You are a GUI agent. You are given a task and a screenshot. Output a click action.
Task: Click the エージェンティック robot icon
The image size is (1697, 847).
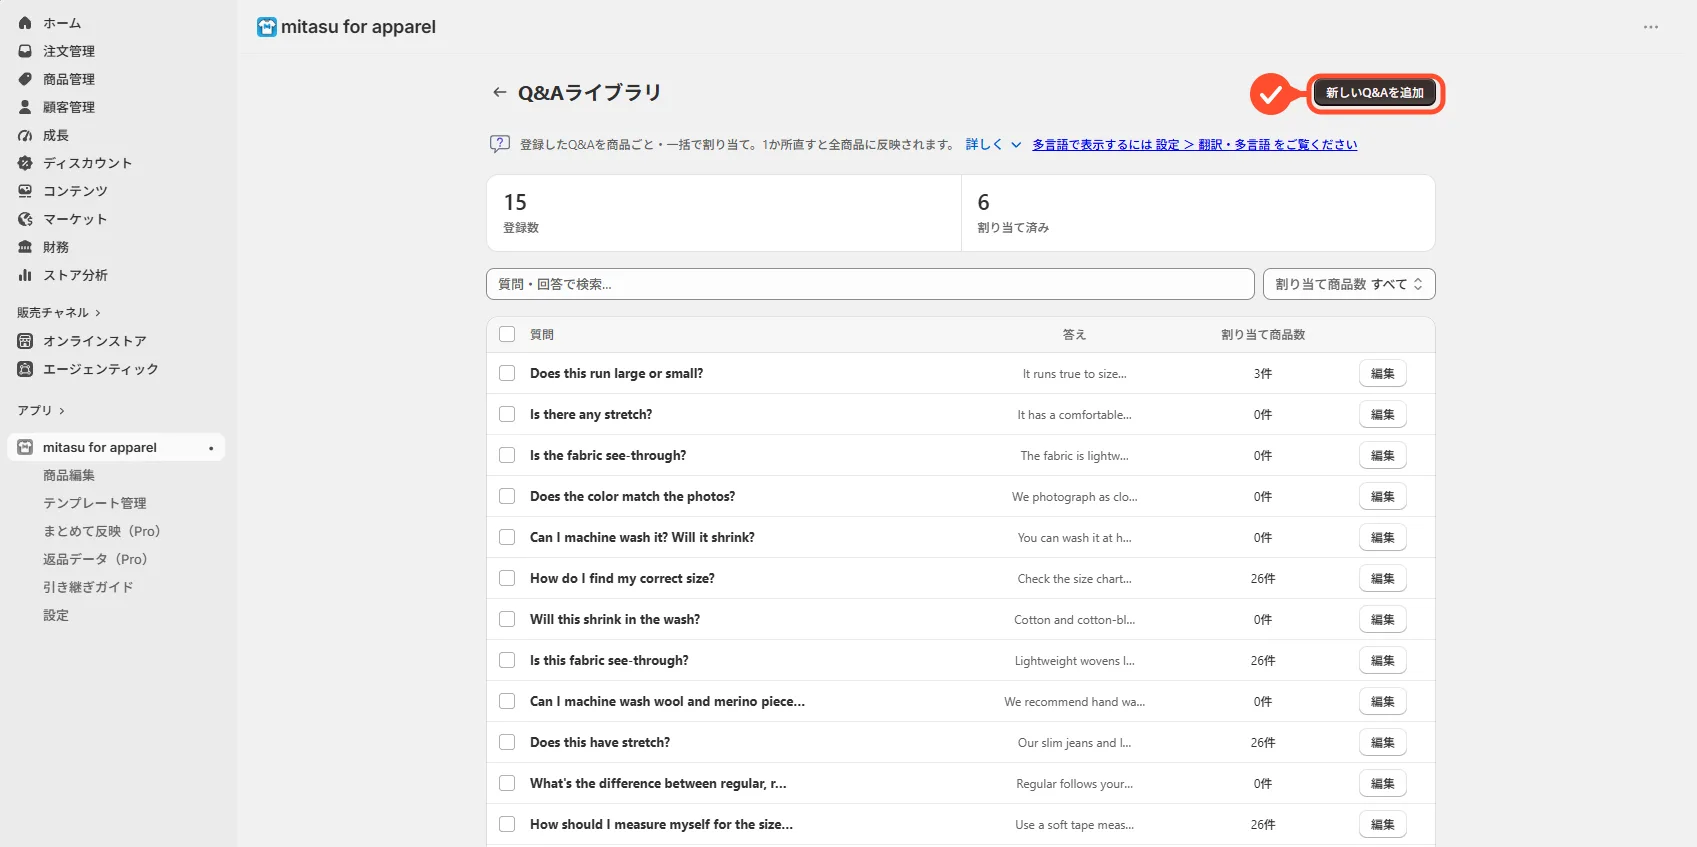(x=25, y=369)
